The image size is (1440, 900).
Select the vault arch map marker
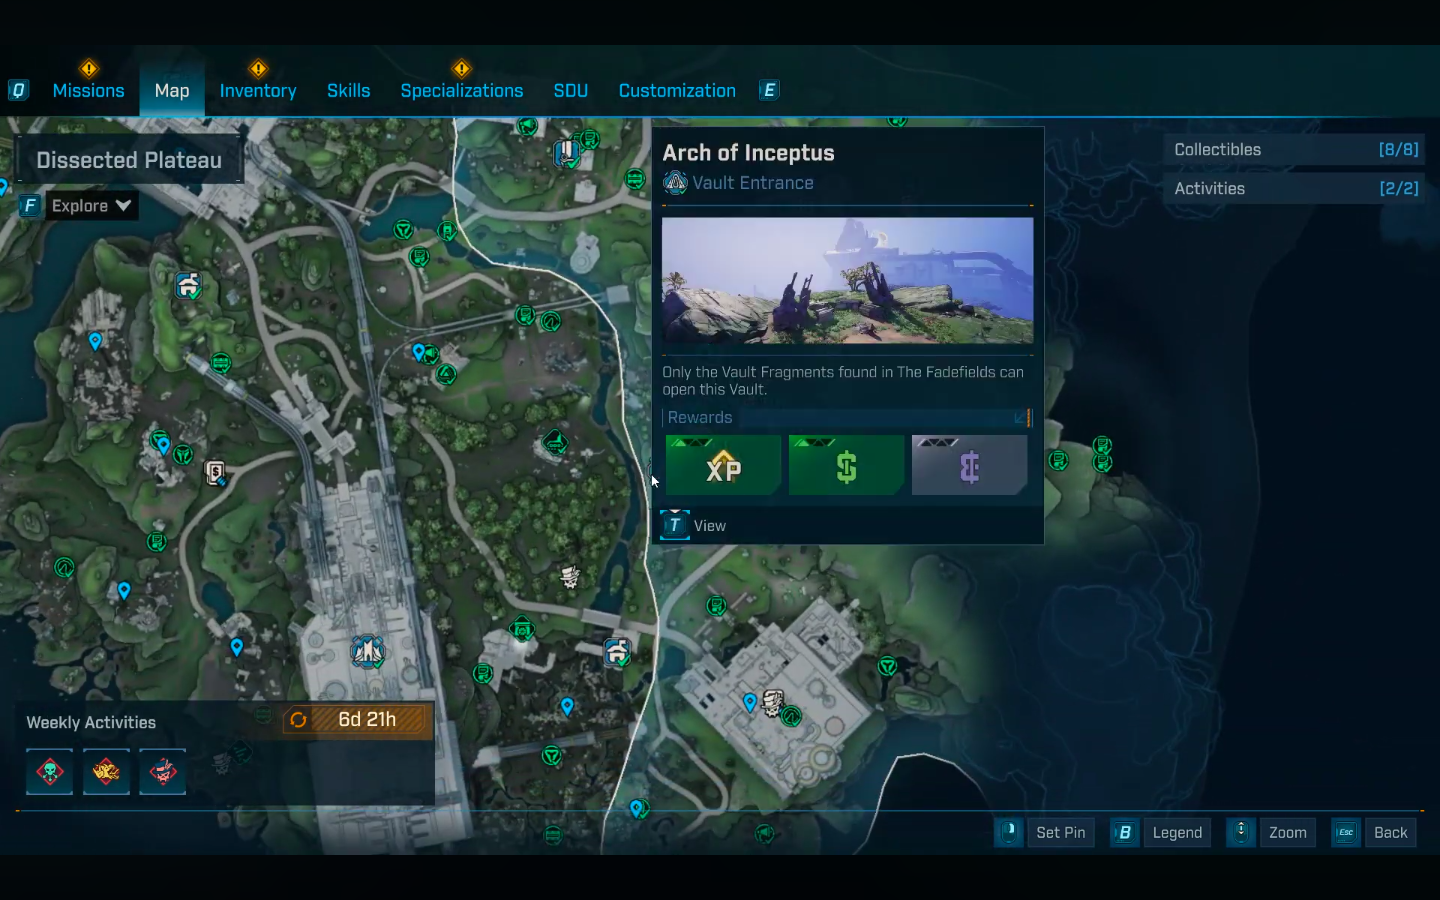(368, 652)
